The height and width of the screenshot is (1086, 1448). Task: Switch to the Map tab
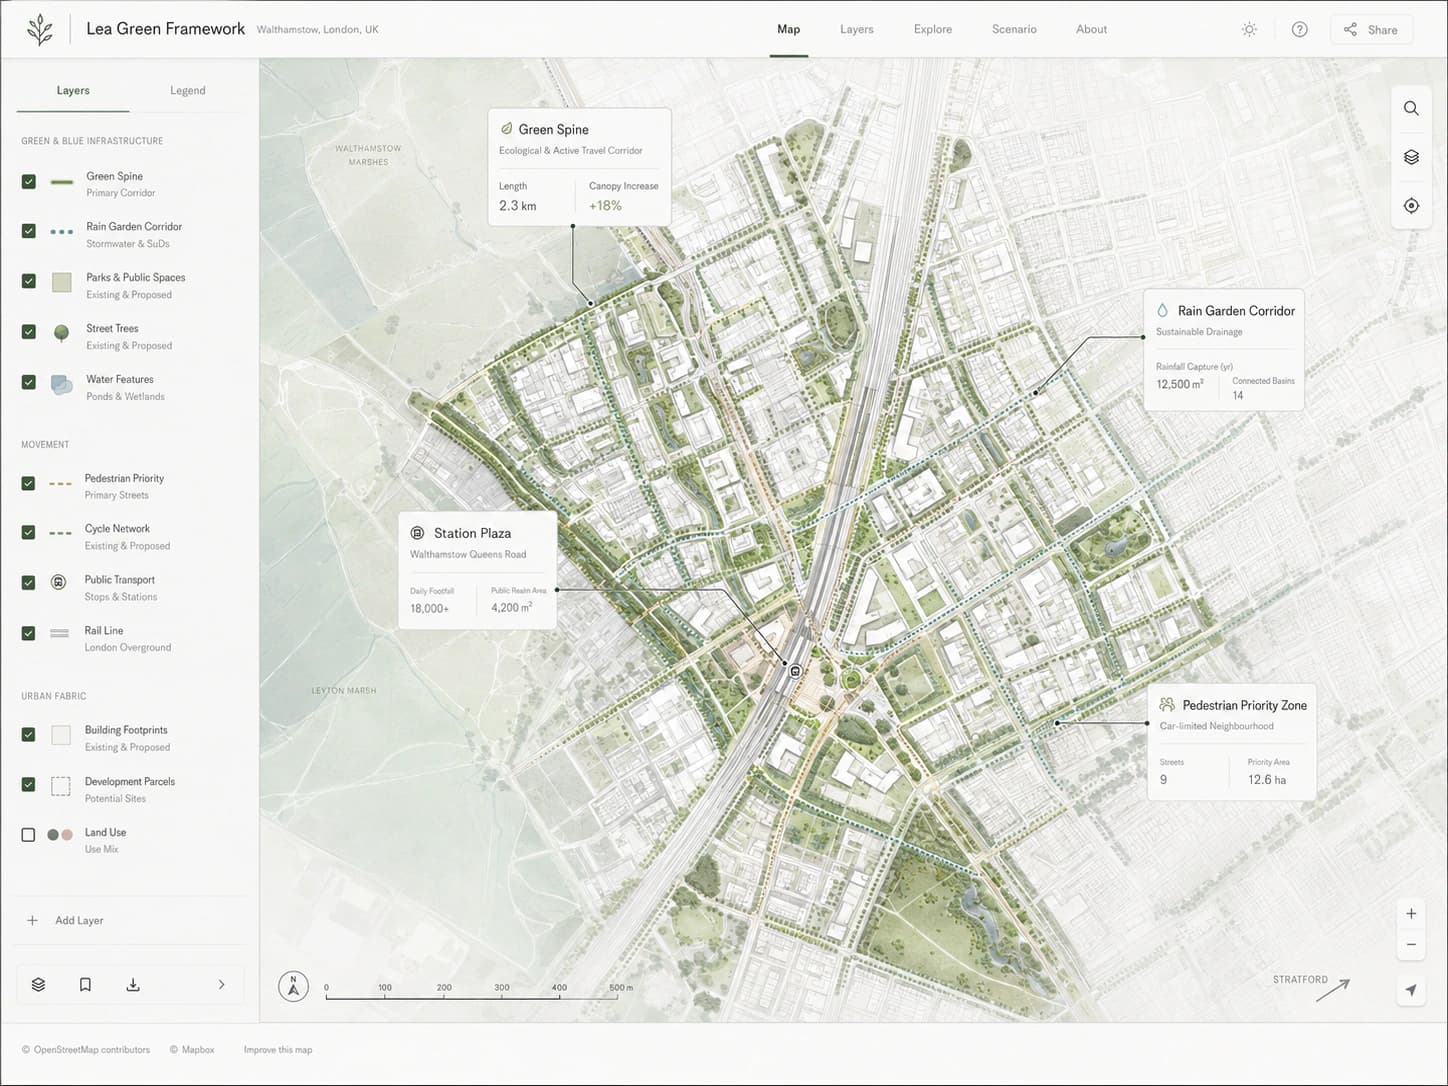789,30
